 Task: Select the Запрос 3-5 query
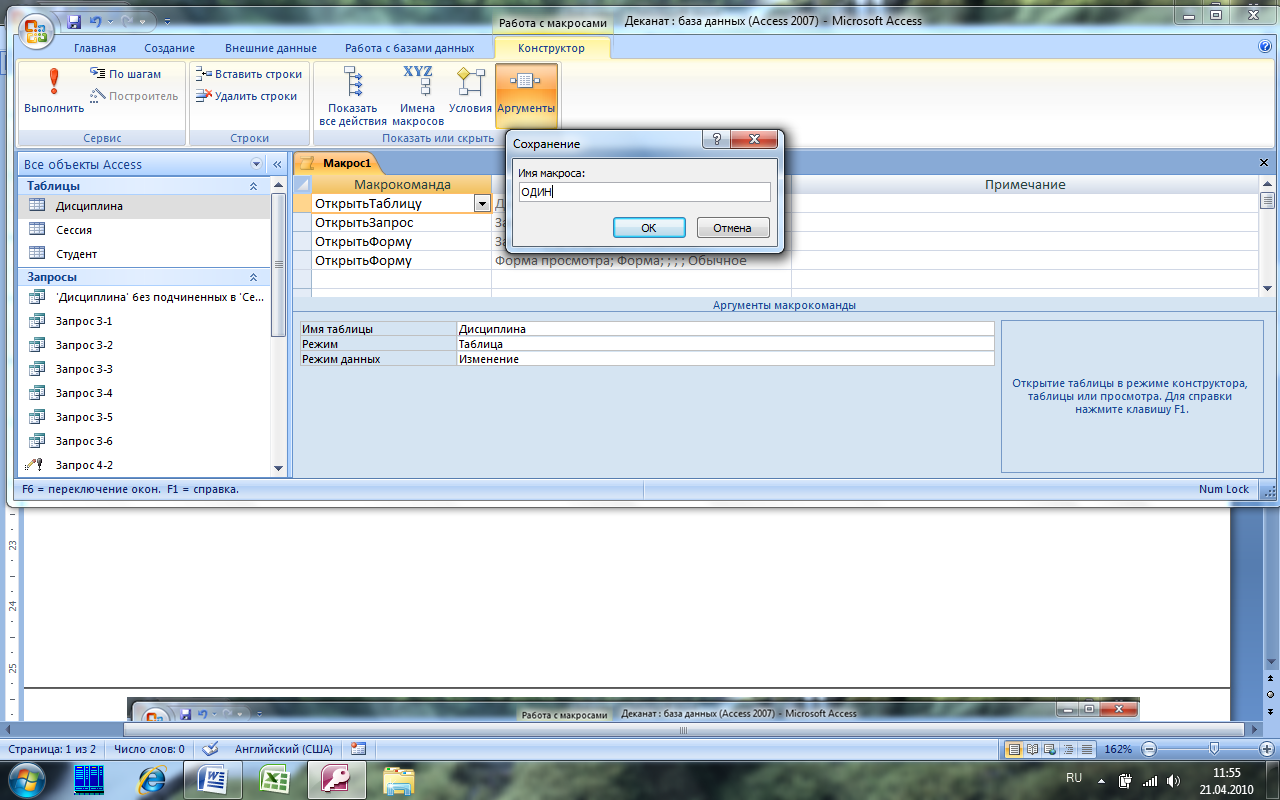(144, 417)
